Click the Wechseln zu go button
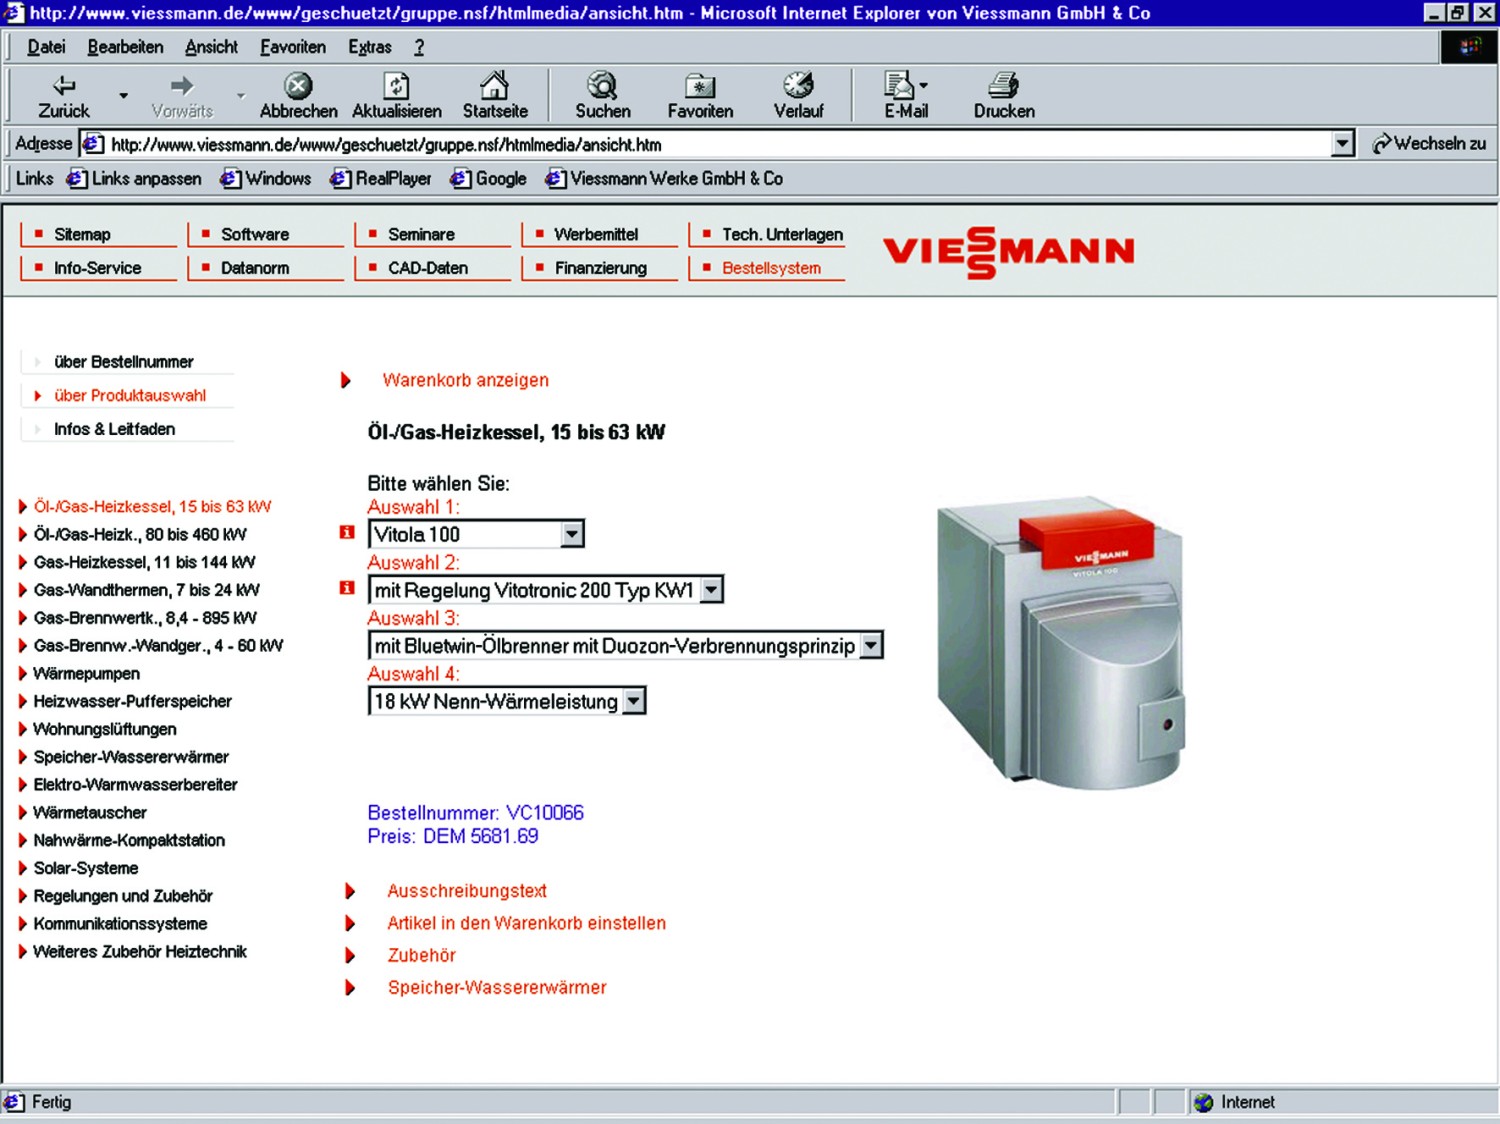The width and height of the screenshot is (1500, 1124). click(1429, 144)
